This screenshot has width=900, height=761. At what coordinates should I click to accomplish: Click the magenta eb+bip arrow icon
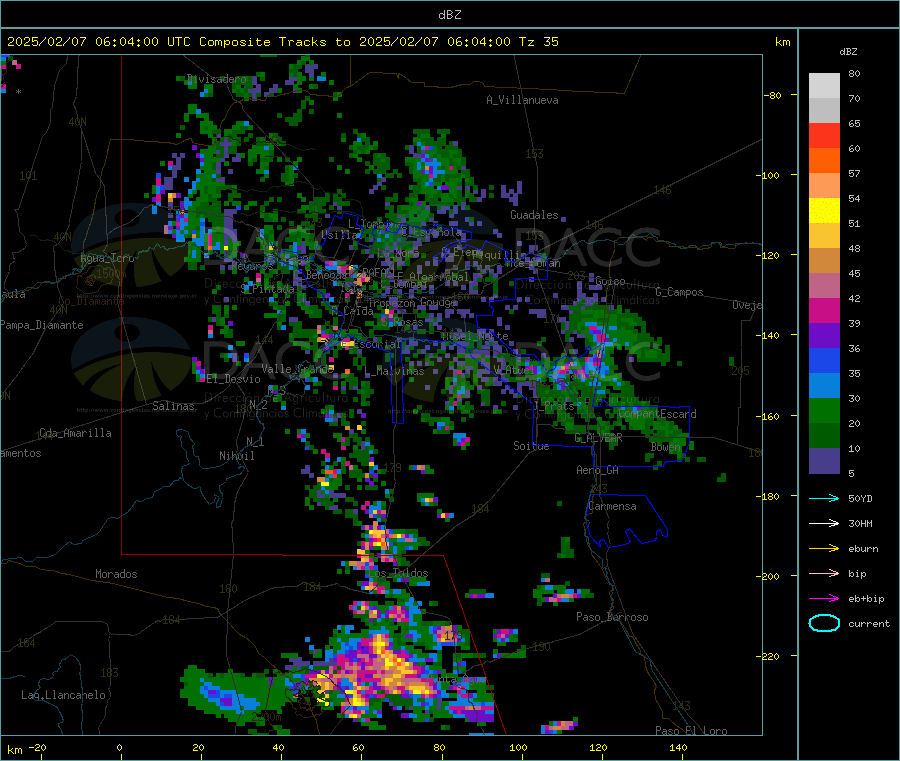824,598
